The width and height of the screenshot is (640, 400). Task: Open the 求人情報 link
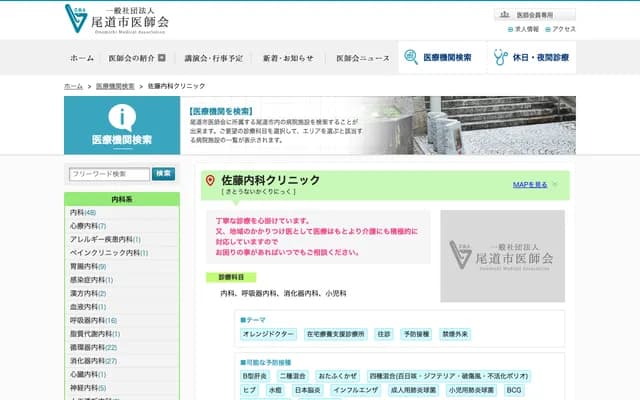[527, 29]
